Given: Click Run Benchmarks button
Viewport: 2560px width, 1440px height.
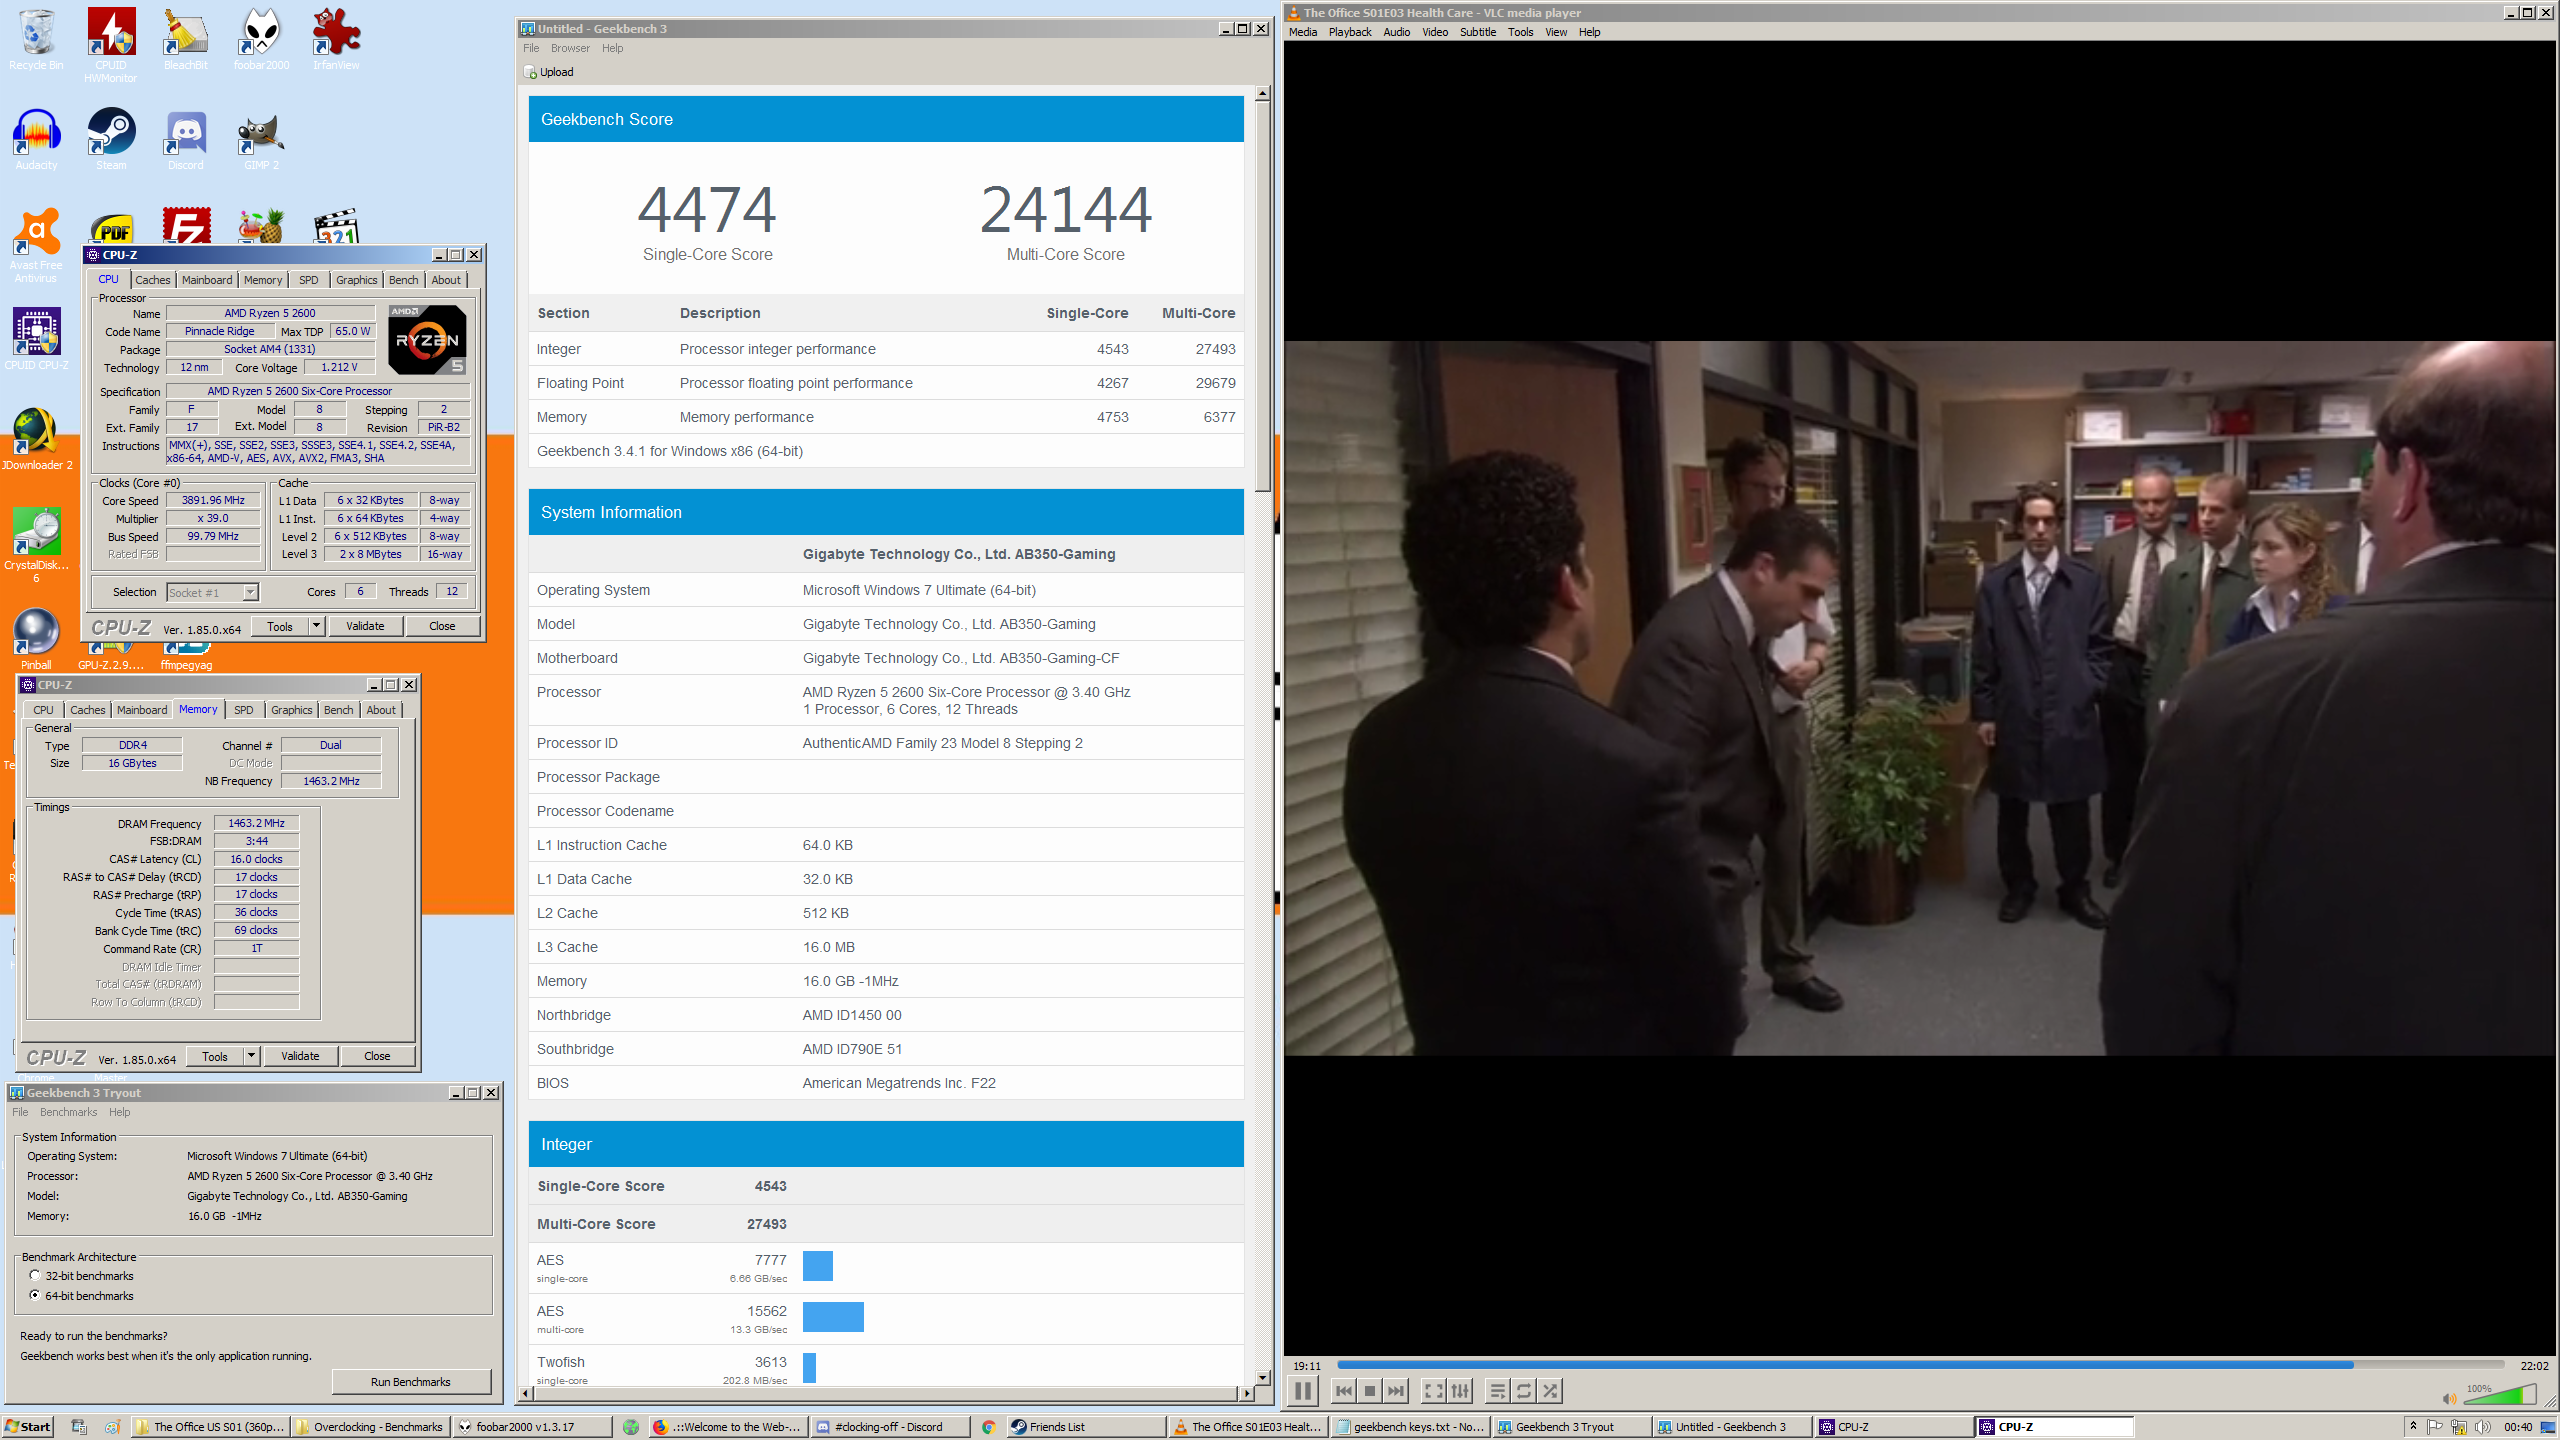Looking at the screenshot, I should (411, 1382).
